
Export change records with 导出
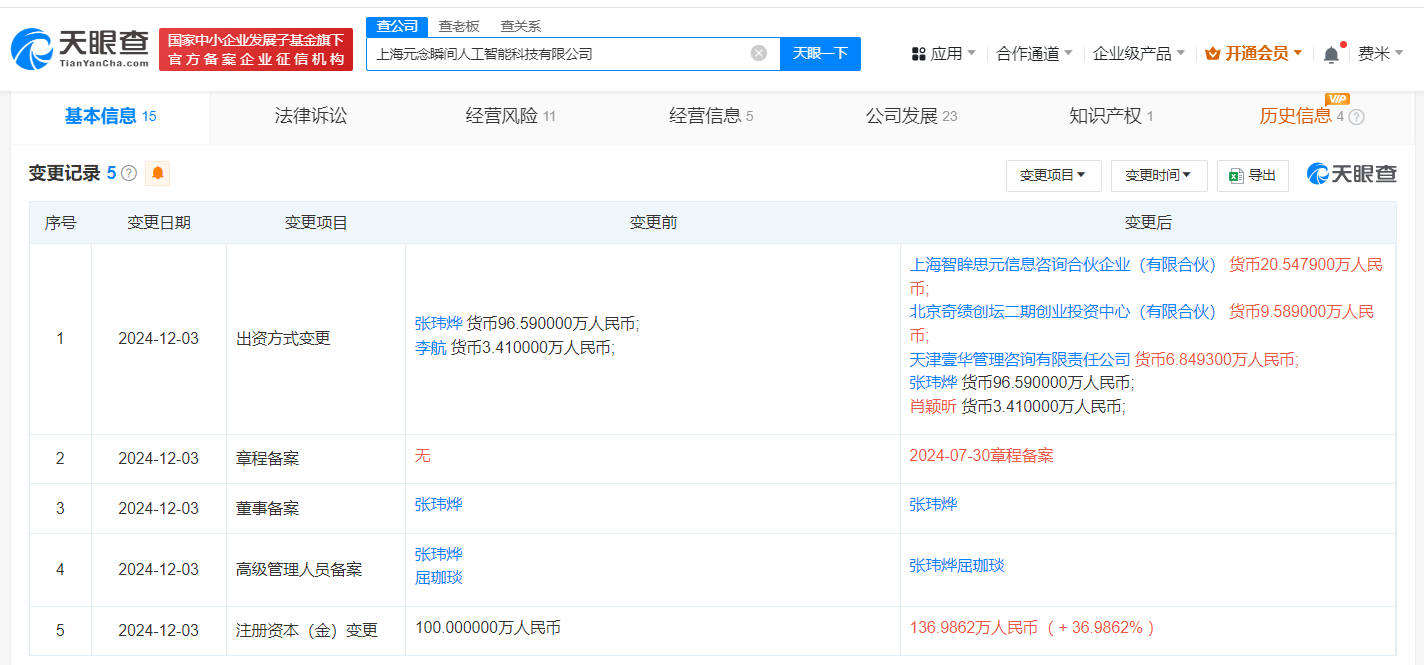pyautogui.click(x=1252, y=175)
